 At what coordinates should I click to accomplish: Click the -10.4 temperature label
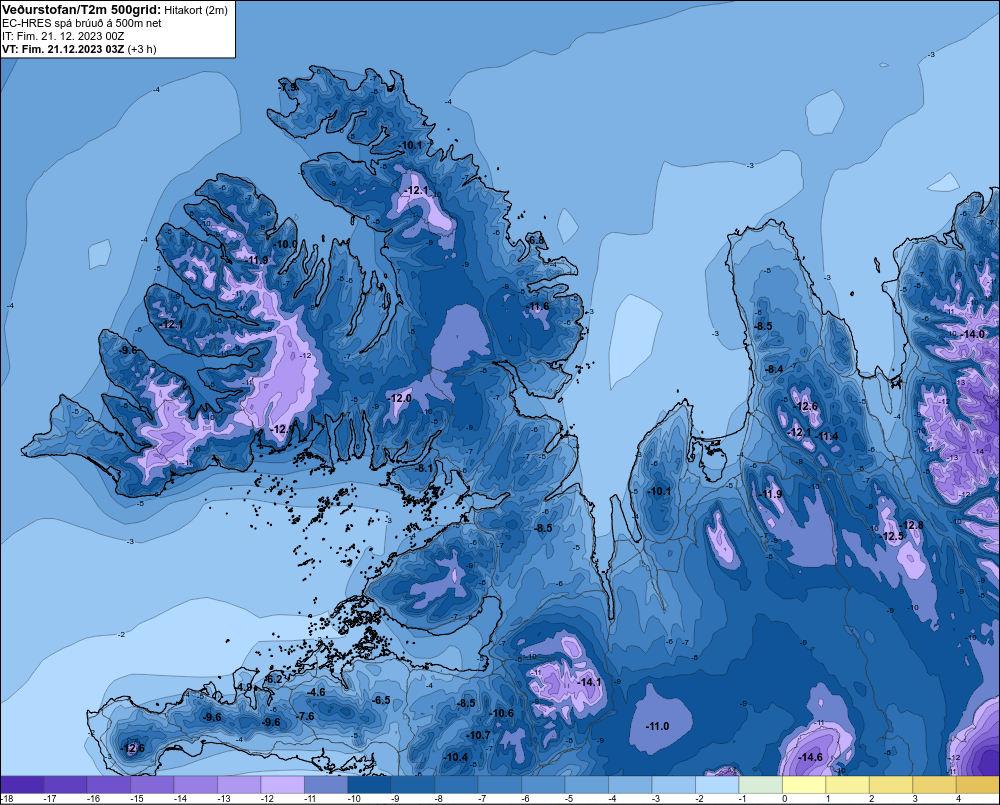point(455,757)
